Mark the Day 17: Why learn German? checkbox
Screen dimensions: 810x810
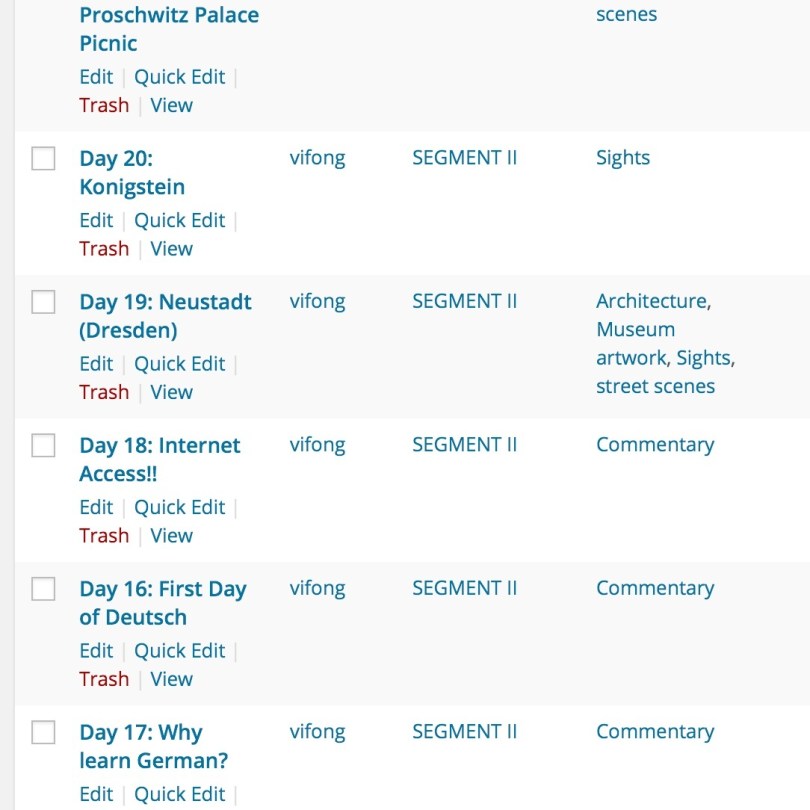[x=43, y=733]
